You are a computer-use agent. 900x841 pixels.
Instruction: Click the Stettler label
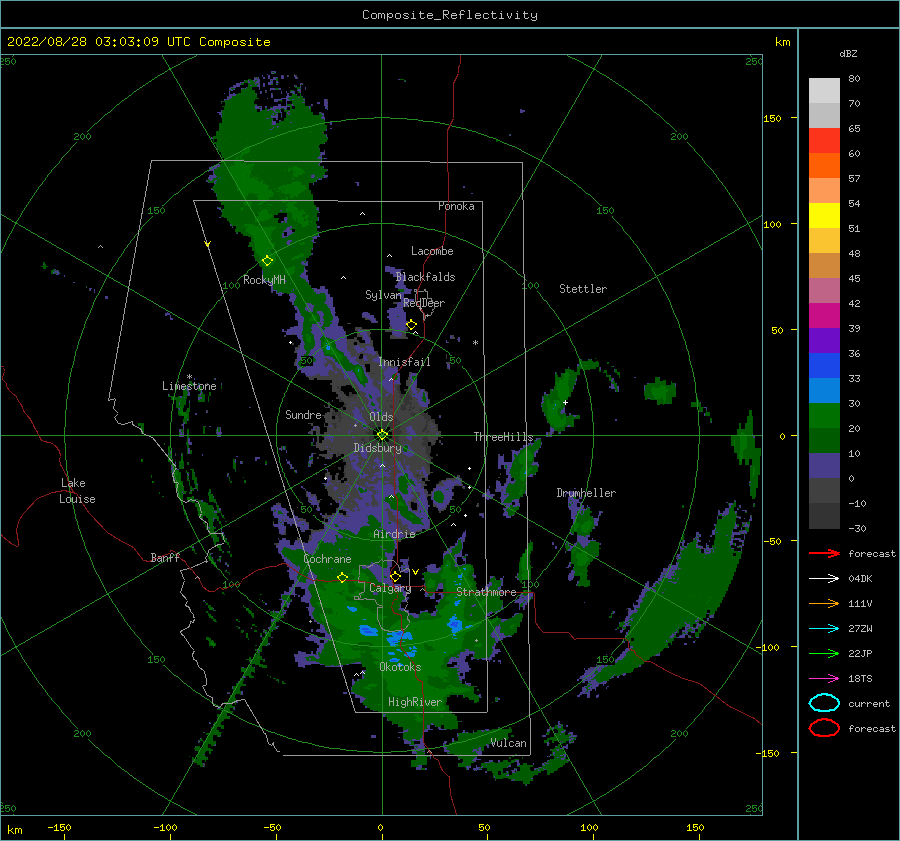point(583,289)
